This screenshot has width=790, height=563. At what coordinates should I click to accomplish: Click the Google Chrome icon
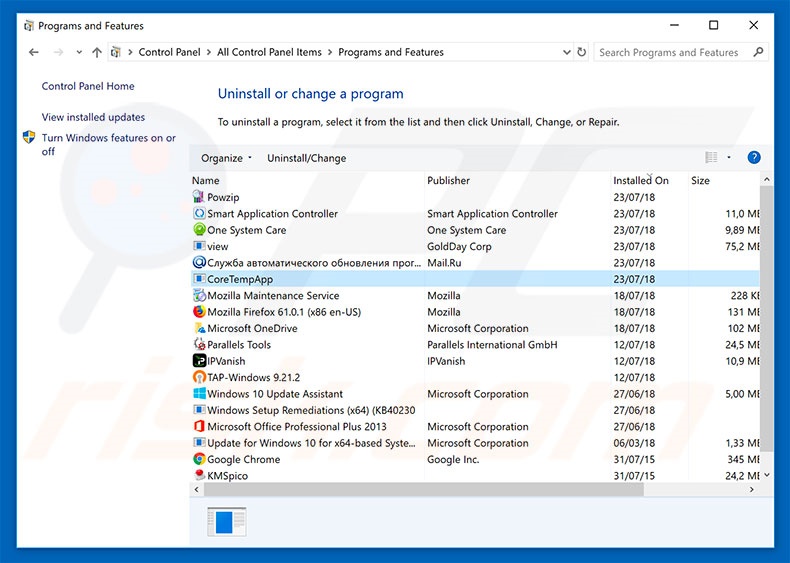pos(199,459)
